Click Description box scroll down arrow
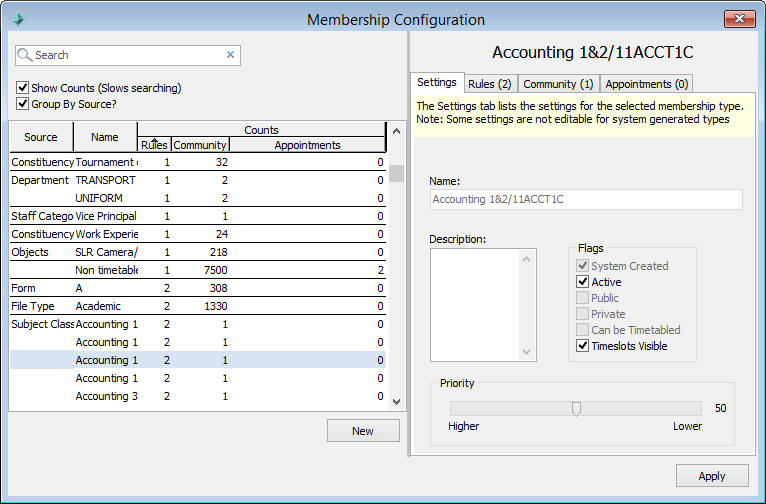Screen dimensions: 766x504 click(x=526, y=352)
